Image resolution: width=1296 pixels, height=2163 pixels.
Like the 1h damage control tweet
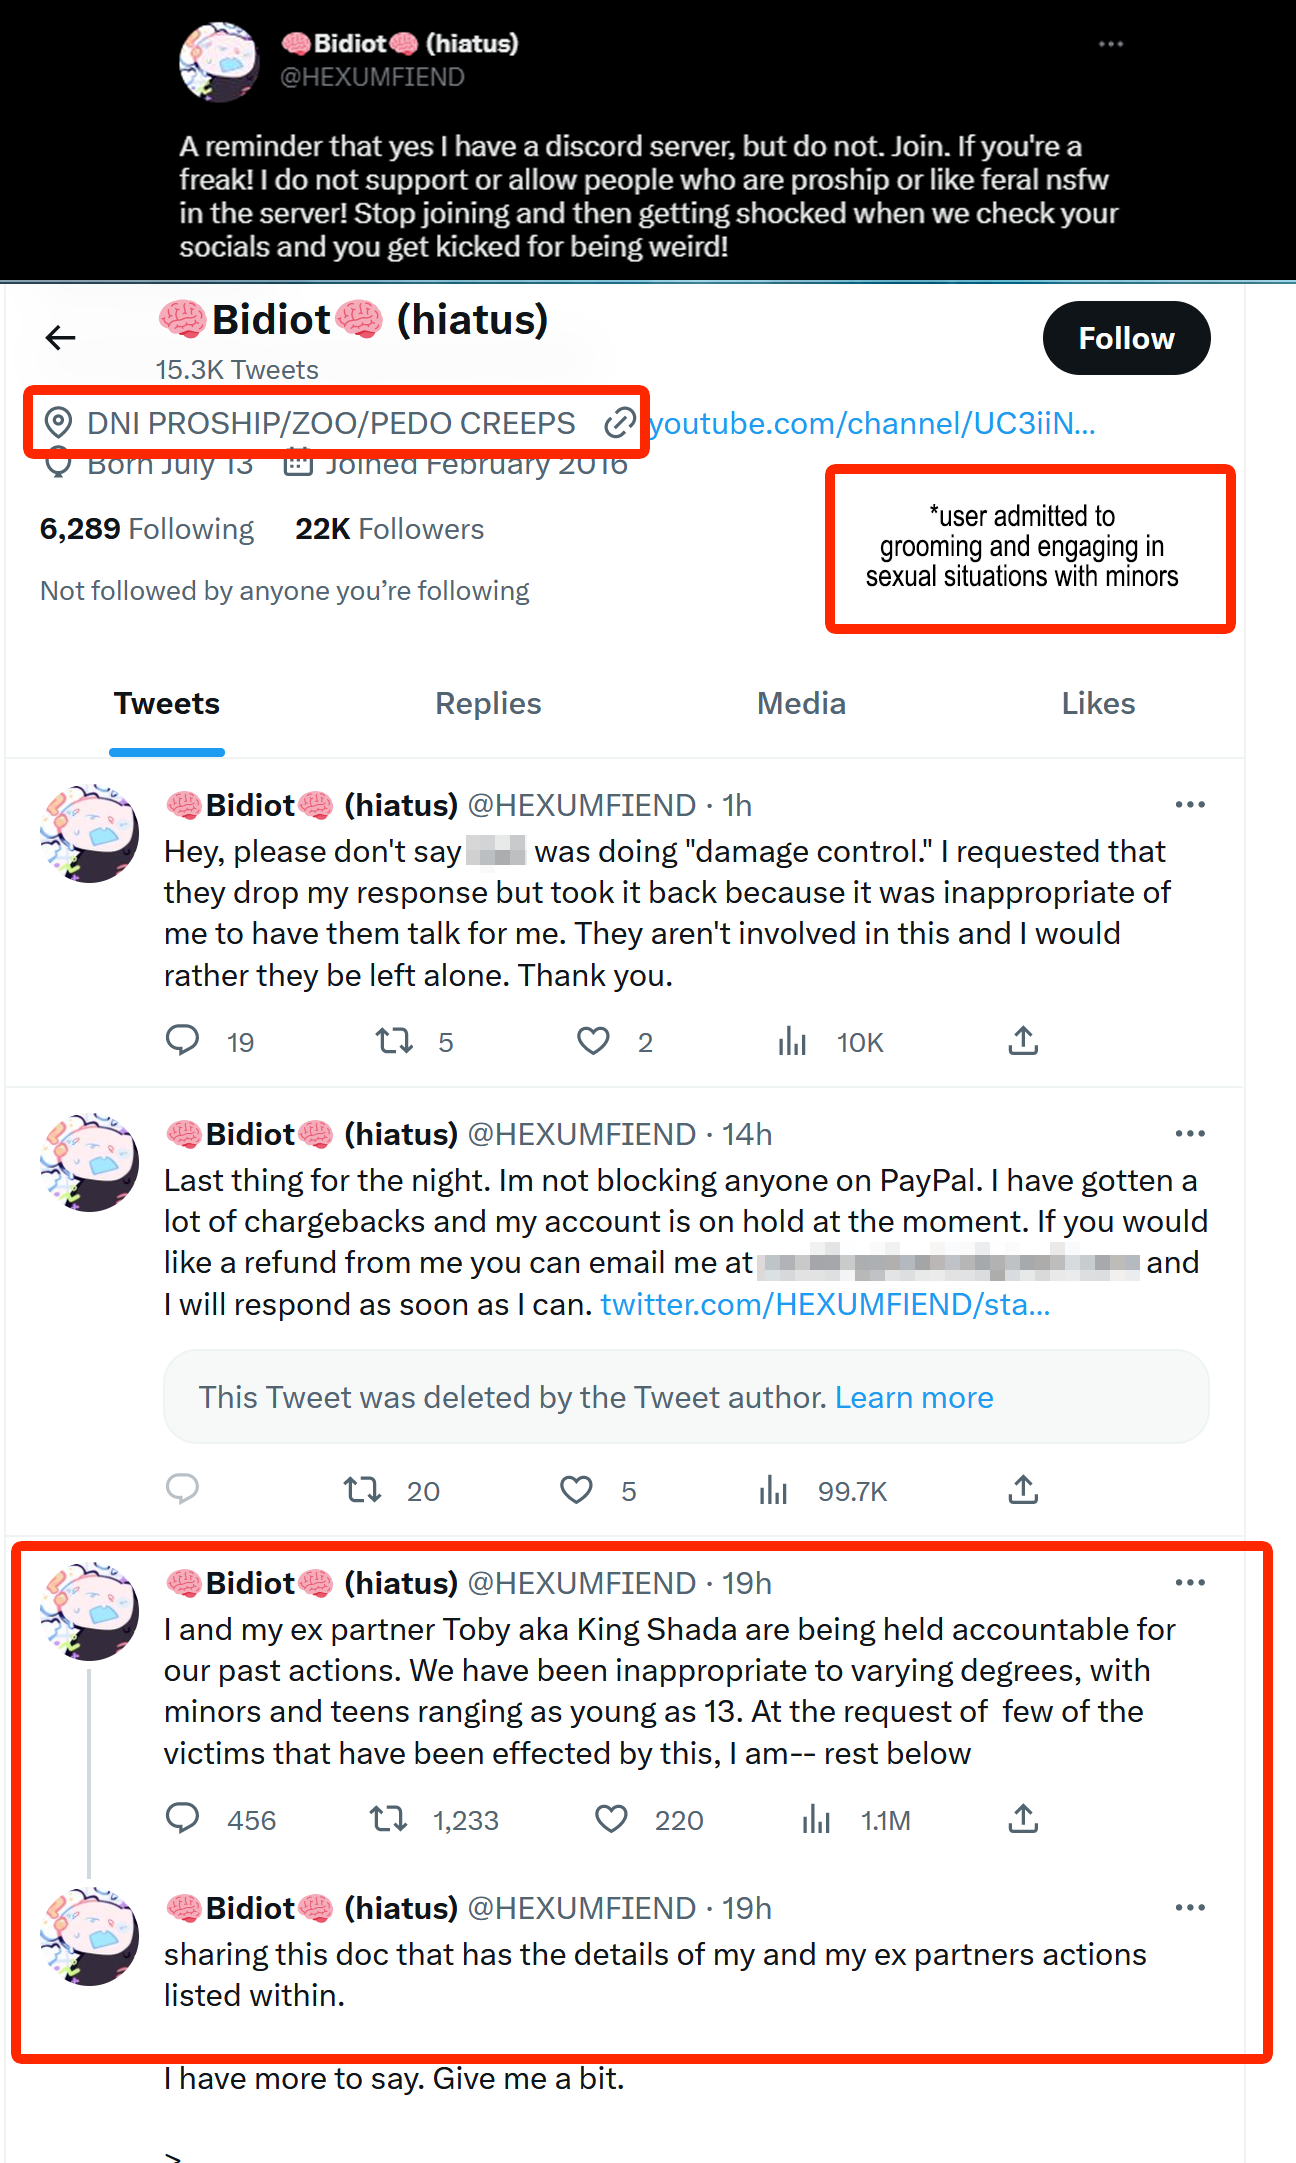coord(593,1041)
